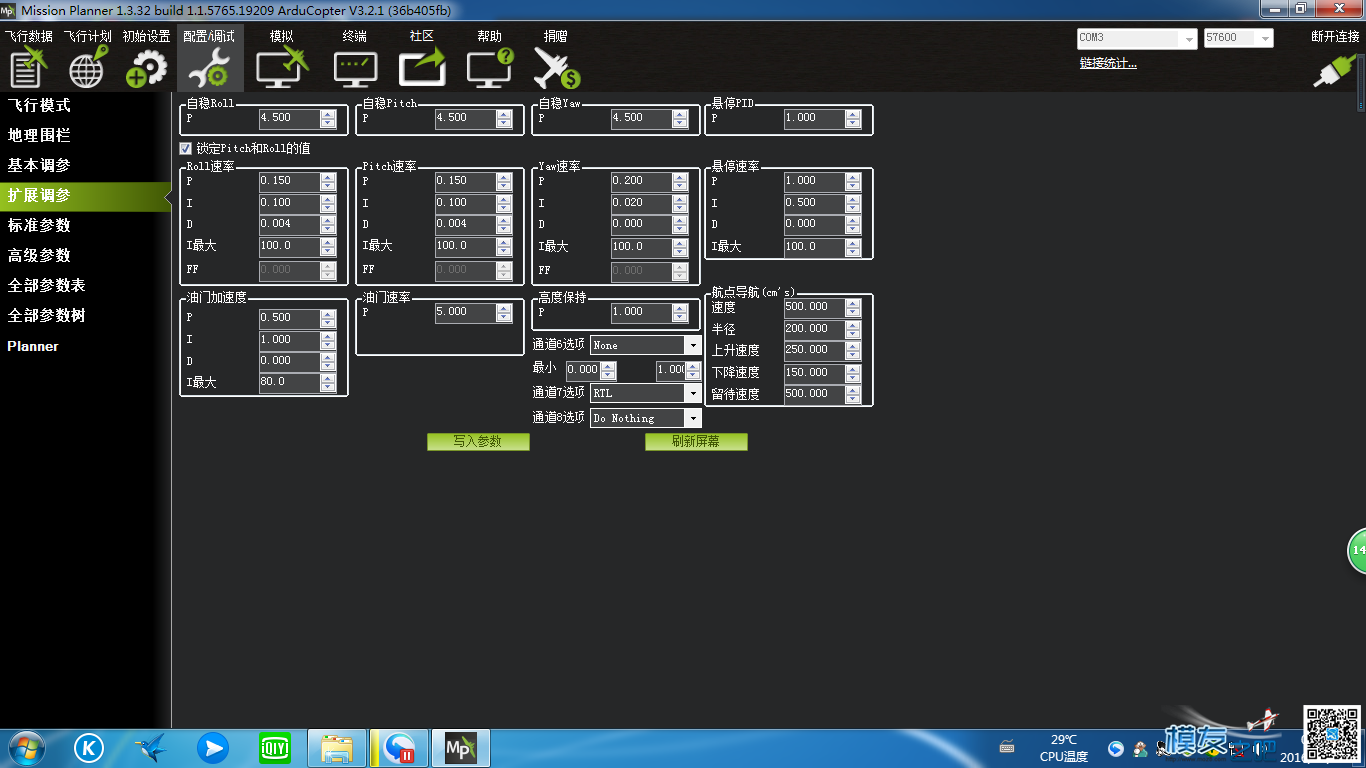The width and height of the screenshot is (1366, 768).
Task: Click 通道6 最小 0.000 field
Action: pyautogui.click(x=583, y=370)
